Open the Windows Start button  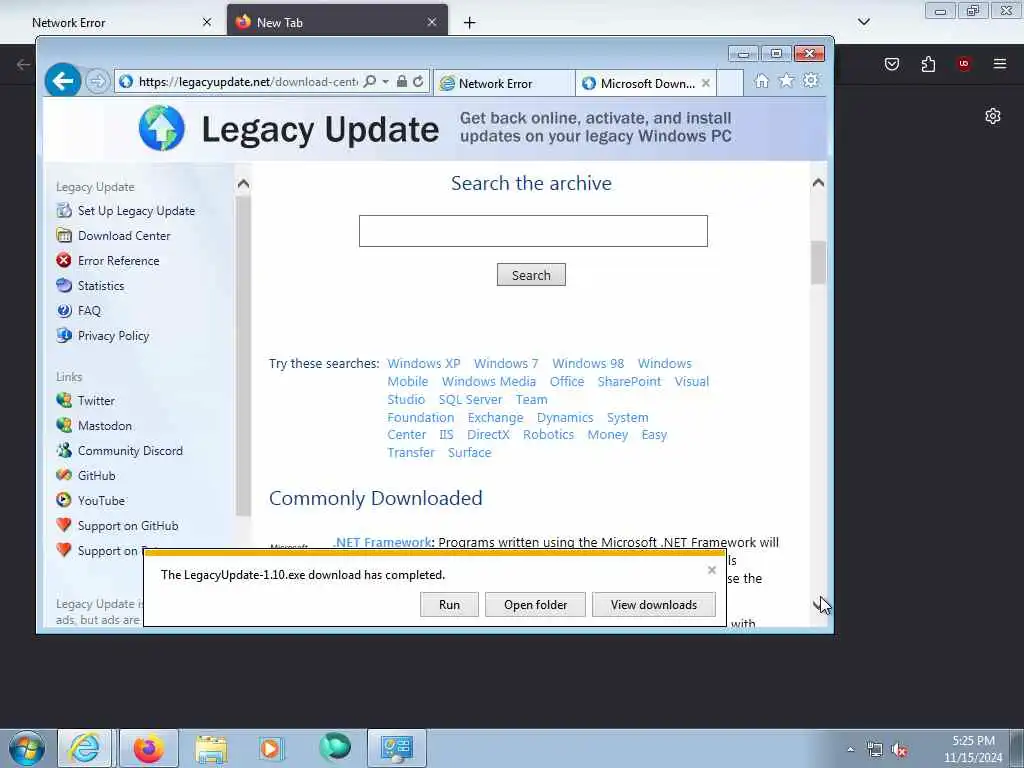click(x=26, y=748)
